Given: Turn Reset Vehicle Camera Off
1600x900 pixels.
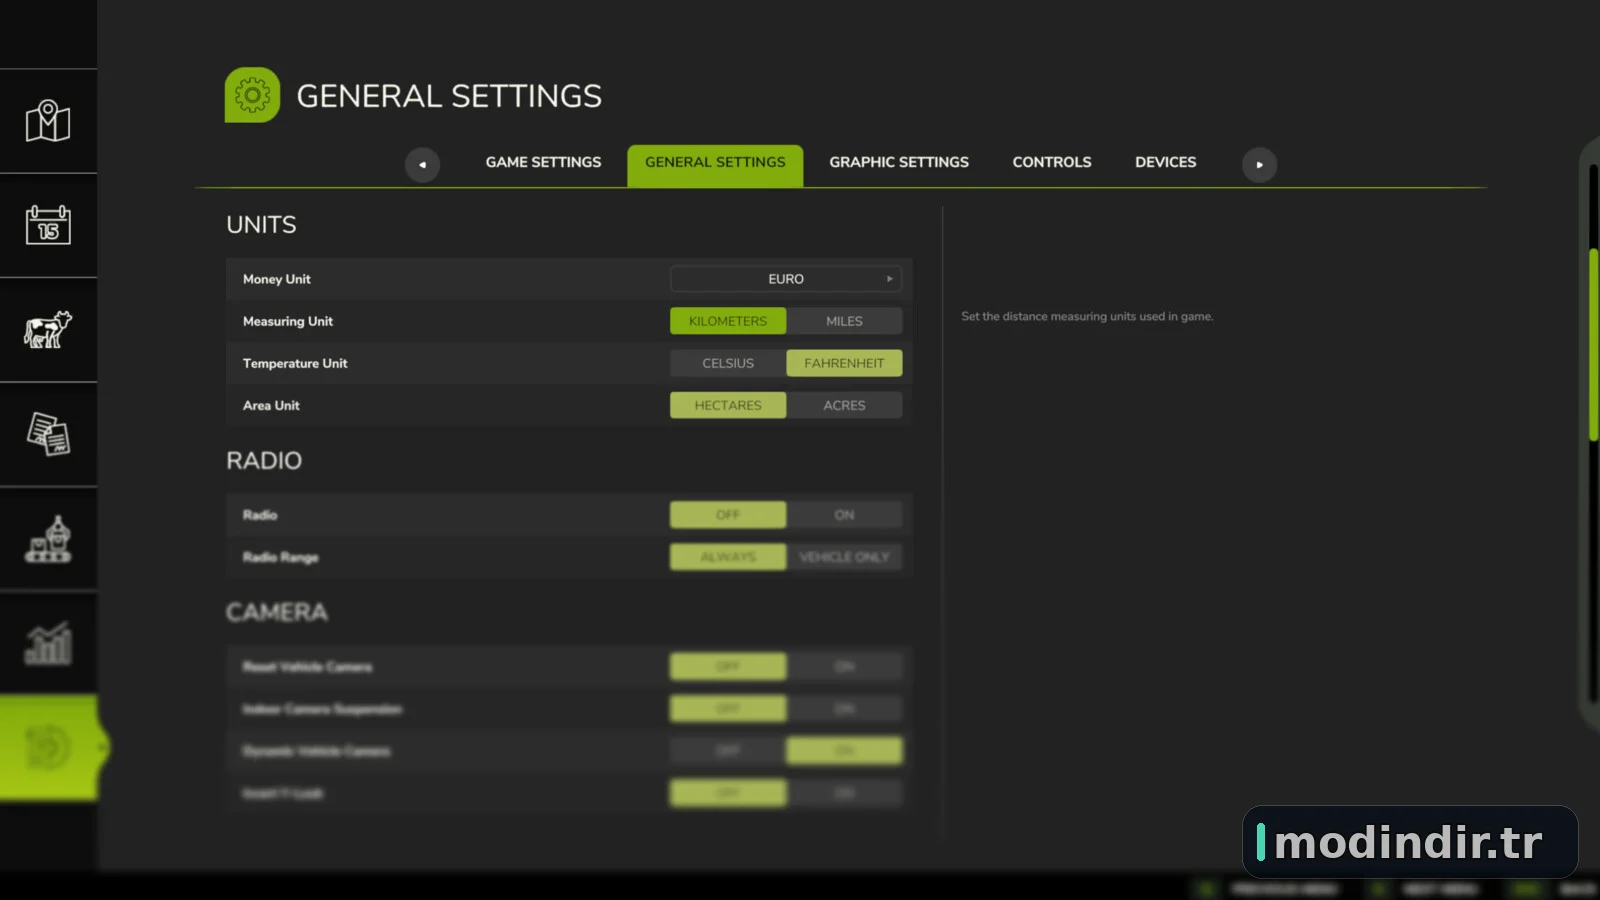Looking at the screenshot, I should [728, 667].
